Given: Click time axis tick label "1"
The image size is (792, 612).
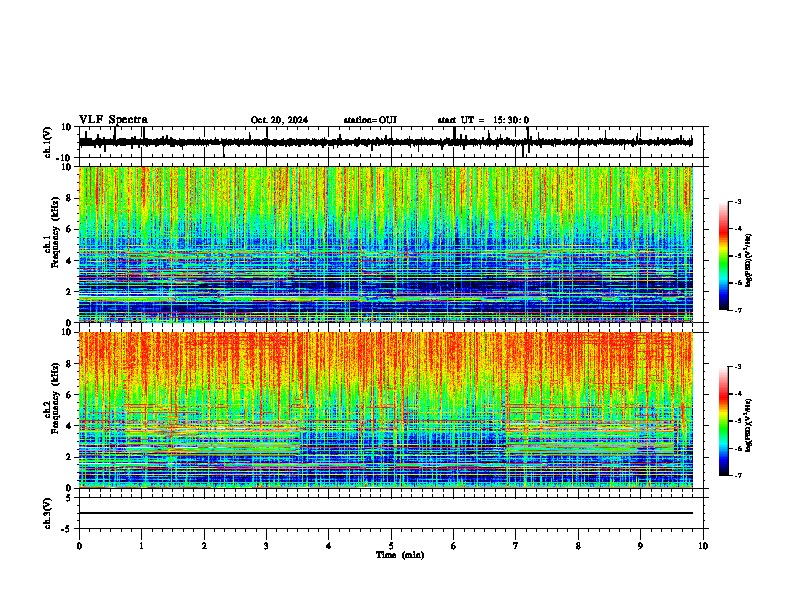Looking at the screenshot, I should pyautogui.click(x=141, y=546).
